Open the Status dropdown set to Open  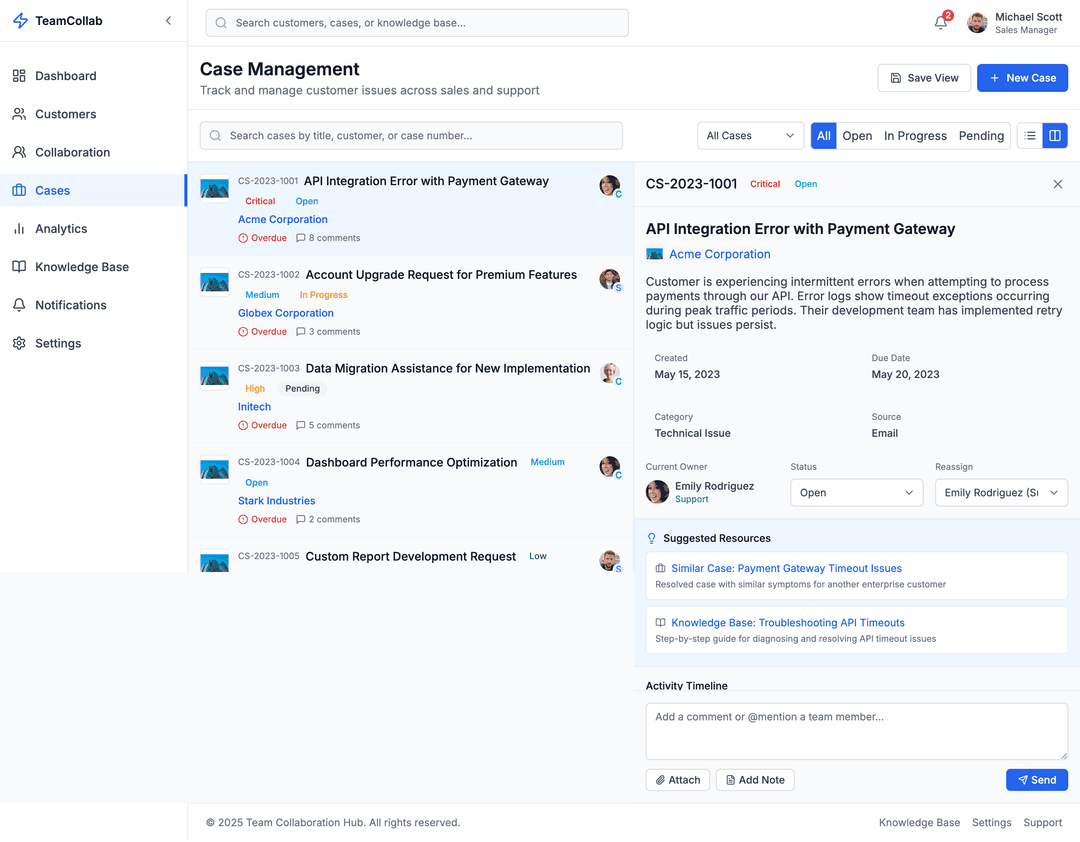pos(856,493)
